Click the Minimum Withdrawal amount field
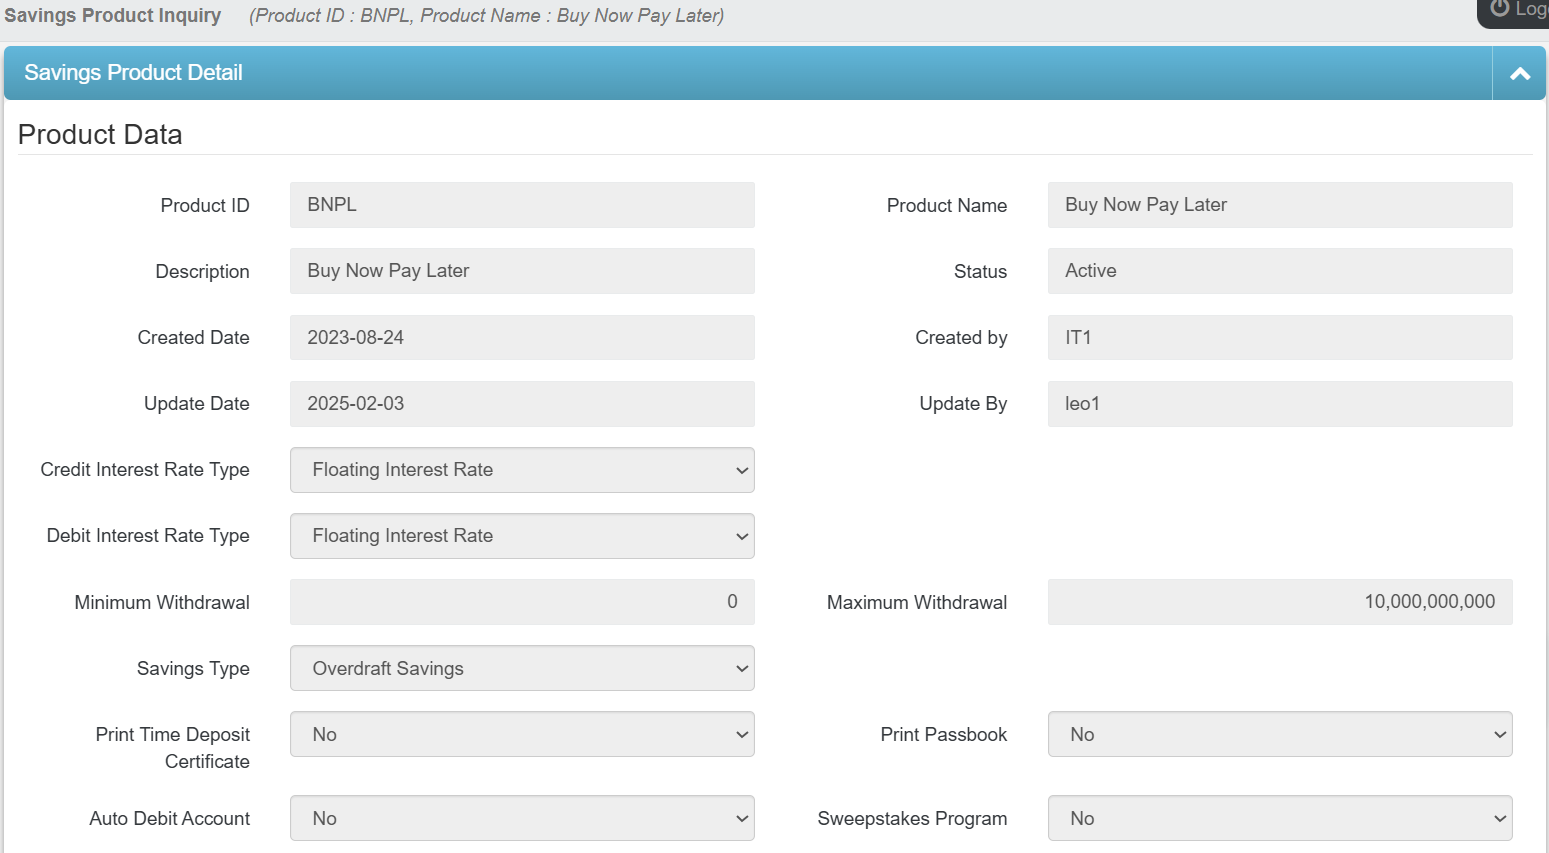Screen dimensions: 1549x853 click(x=521, y=602)
